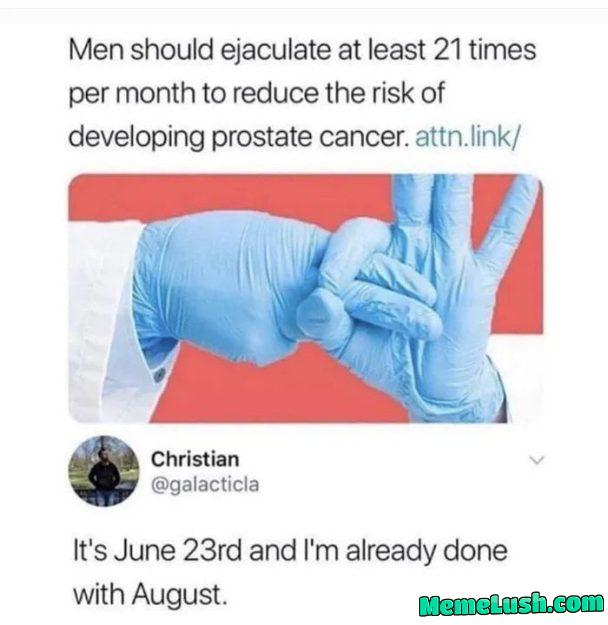This screenshot has width=608, height=625.
Task: Click the word 'developing' in headline
Action: [x=136, y=138]
